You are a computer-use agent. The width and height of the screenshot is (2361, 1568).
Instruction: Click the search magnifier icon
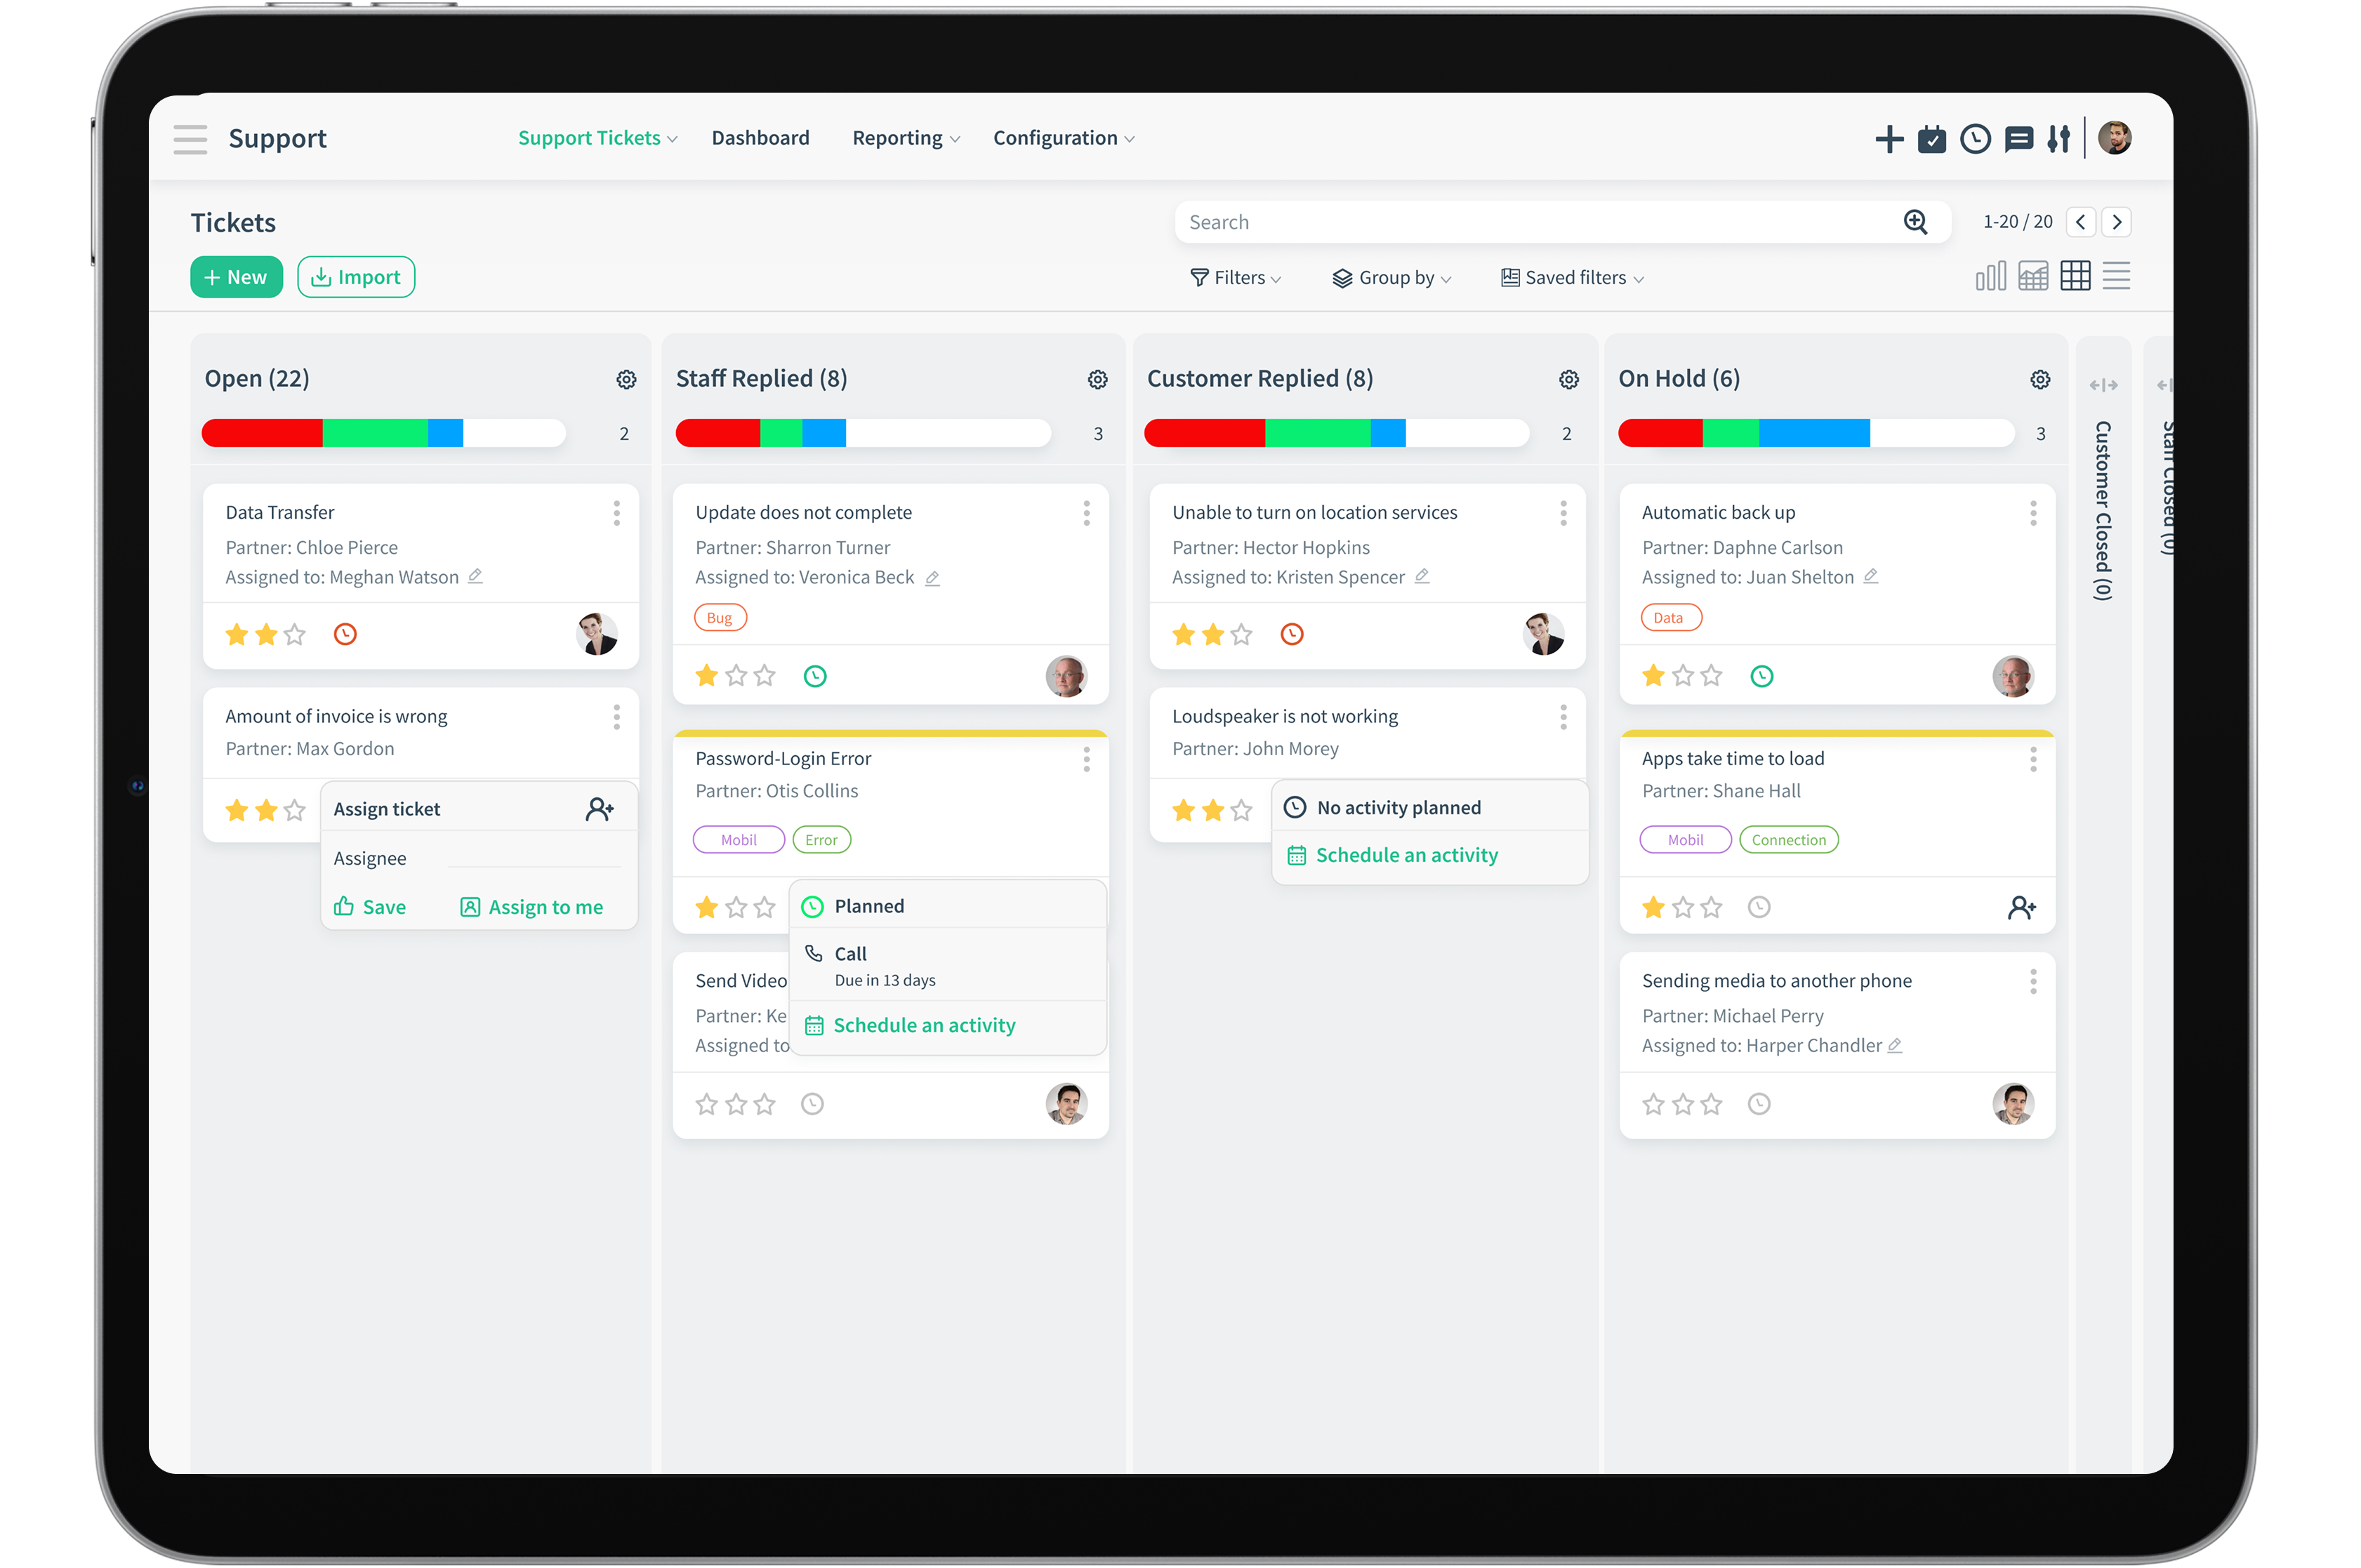pos(1915,221)
